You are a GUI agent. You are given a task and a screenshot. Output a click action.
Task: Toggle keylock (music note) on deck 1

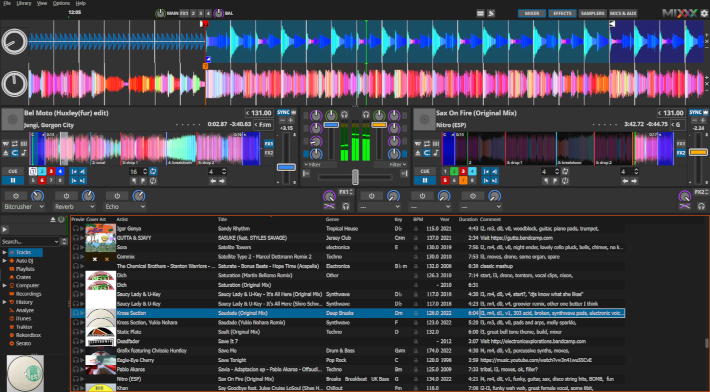click(x=24, y=153)
